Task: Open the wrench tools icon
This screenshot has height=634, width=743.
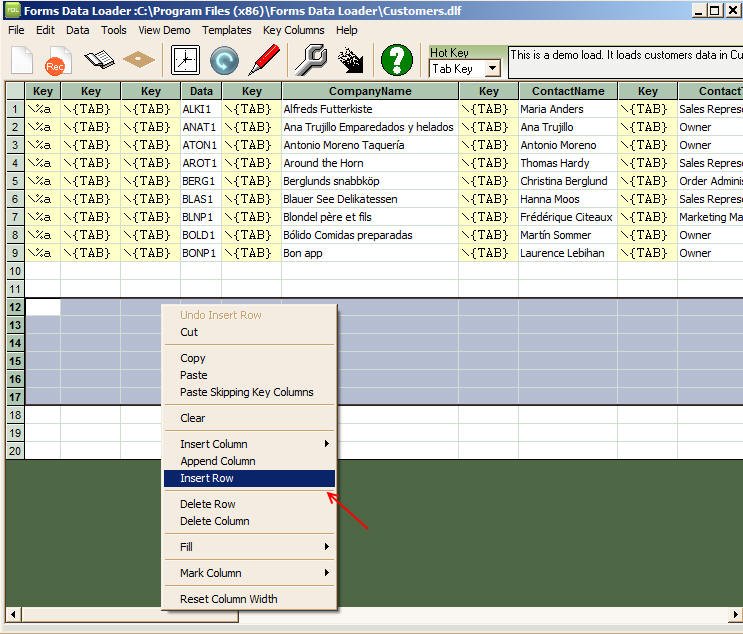Action: [x=311, y=60]
